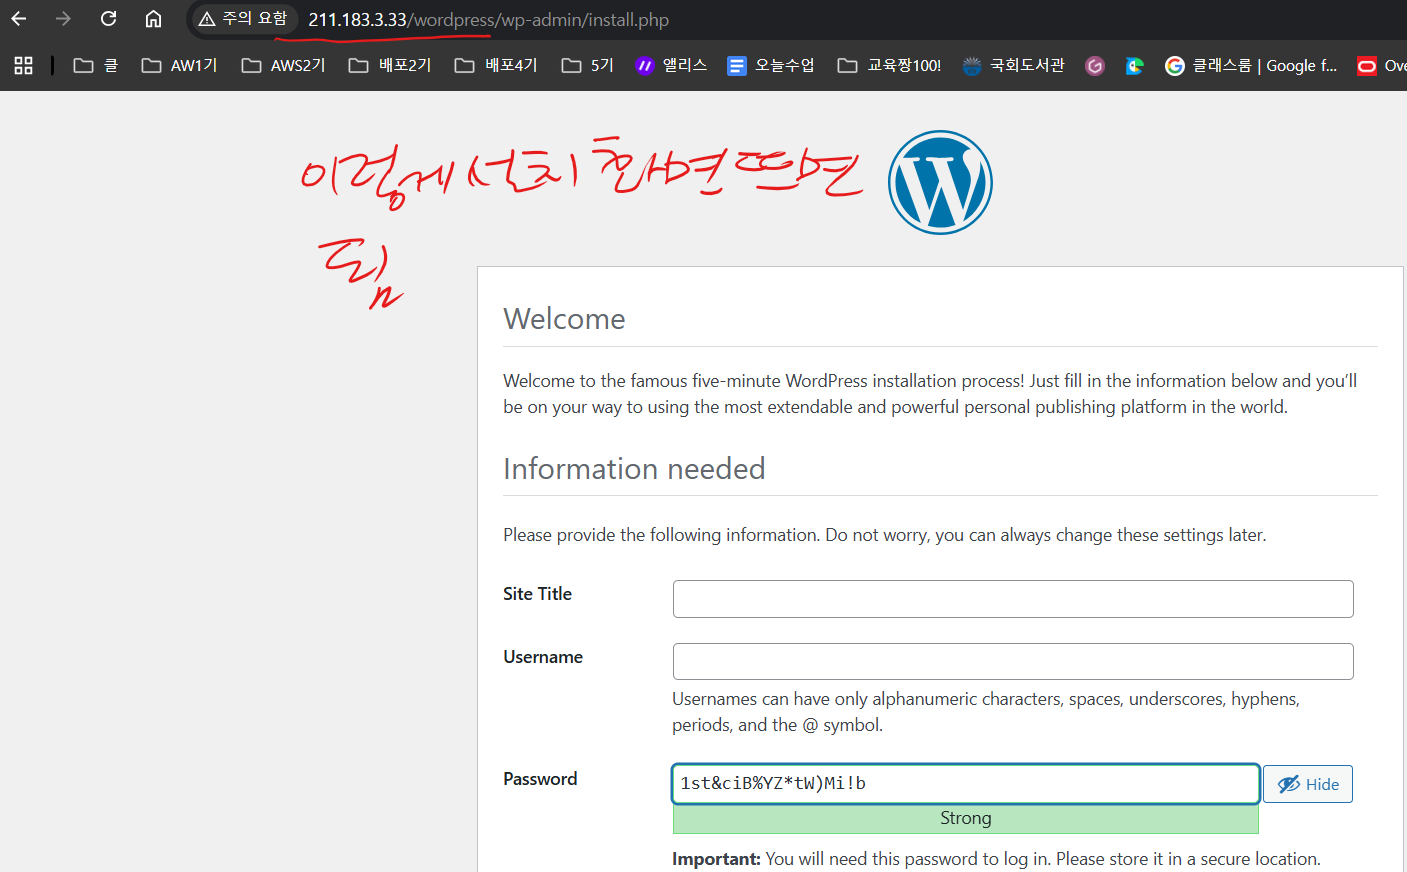Click into the Password field
Viewport: 1407px width, 872px height.
(x=965, y=783)
